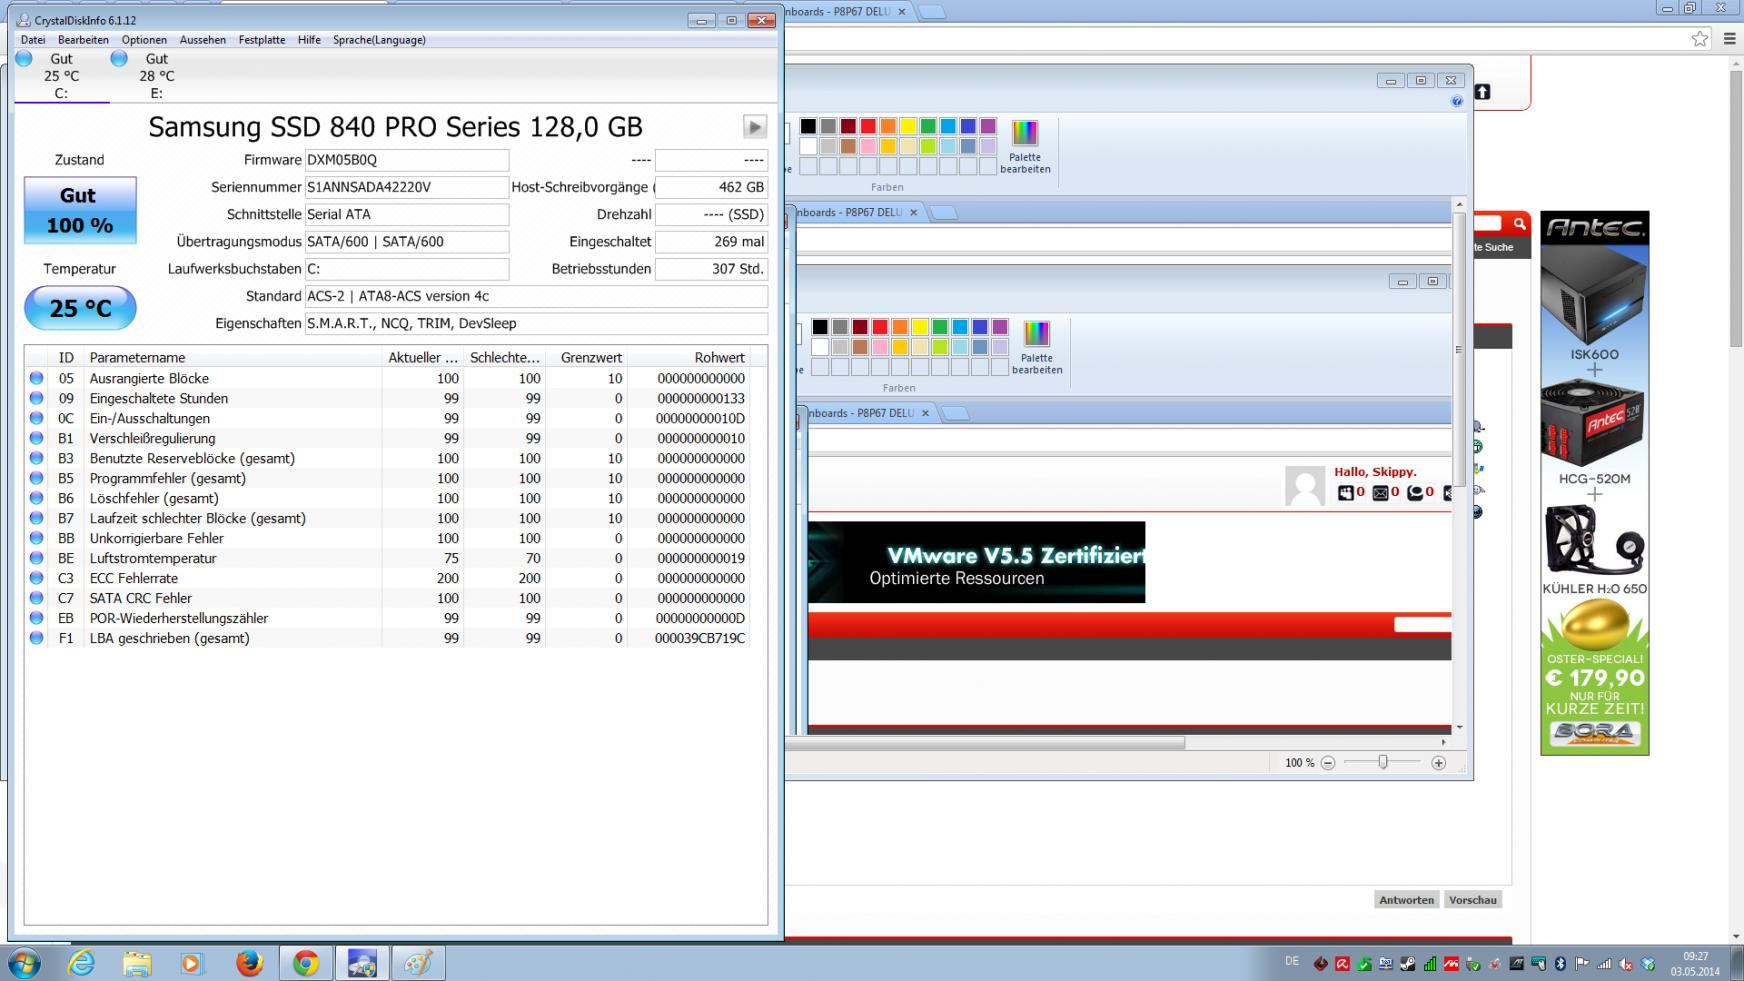Click the Host-Schreibvorgänge value 462 GB
The image size is (1744, 981).
[711, 187]
